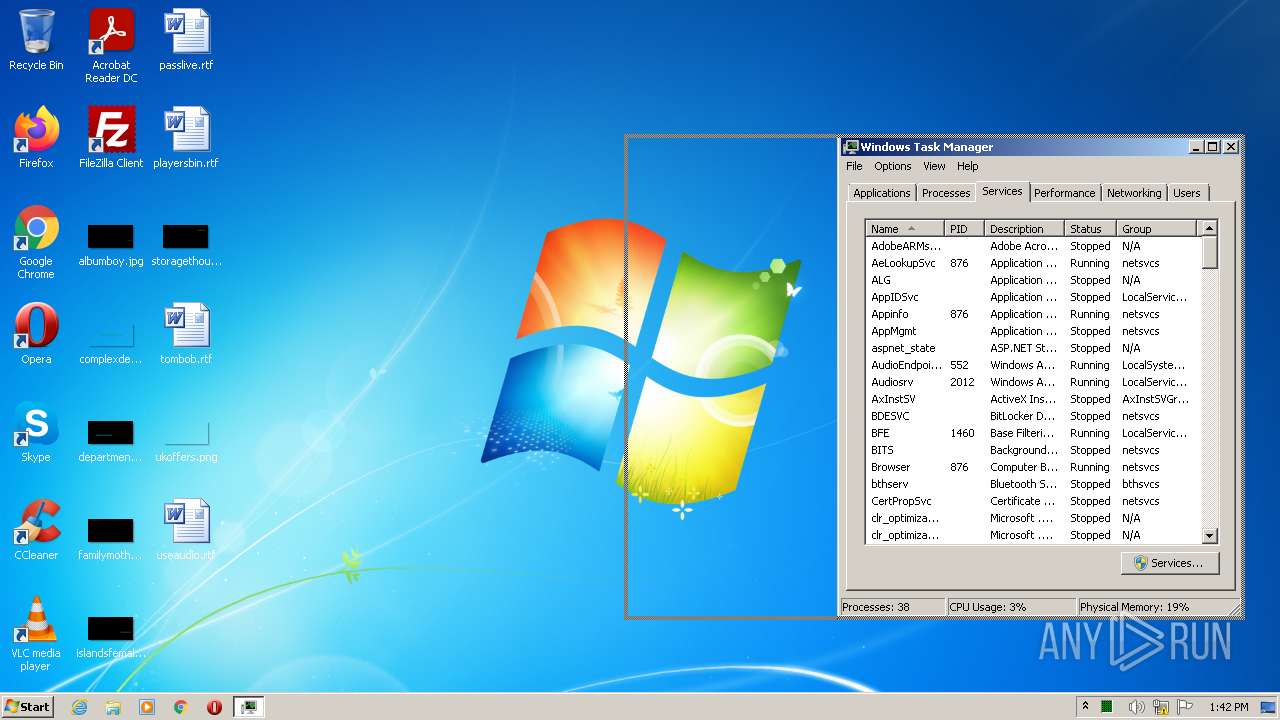
Task: Select the CertPropSvc service row
Action: [1033, 501]
